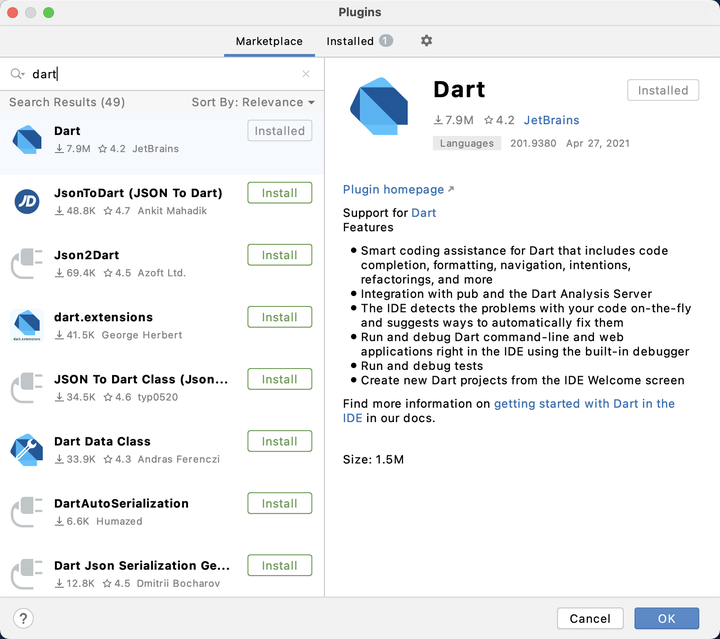
Task: Click the DartAutoSerialization plug icon
Action: [x=27, y=512]
